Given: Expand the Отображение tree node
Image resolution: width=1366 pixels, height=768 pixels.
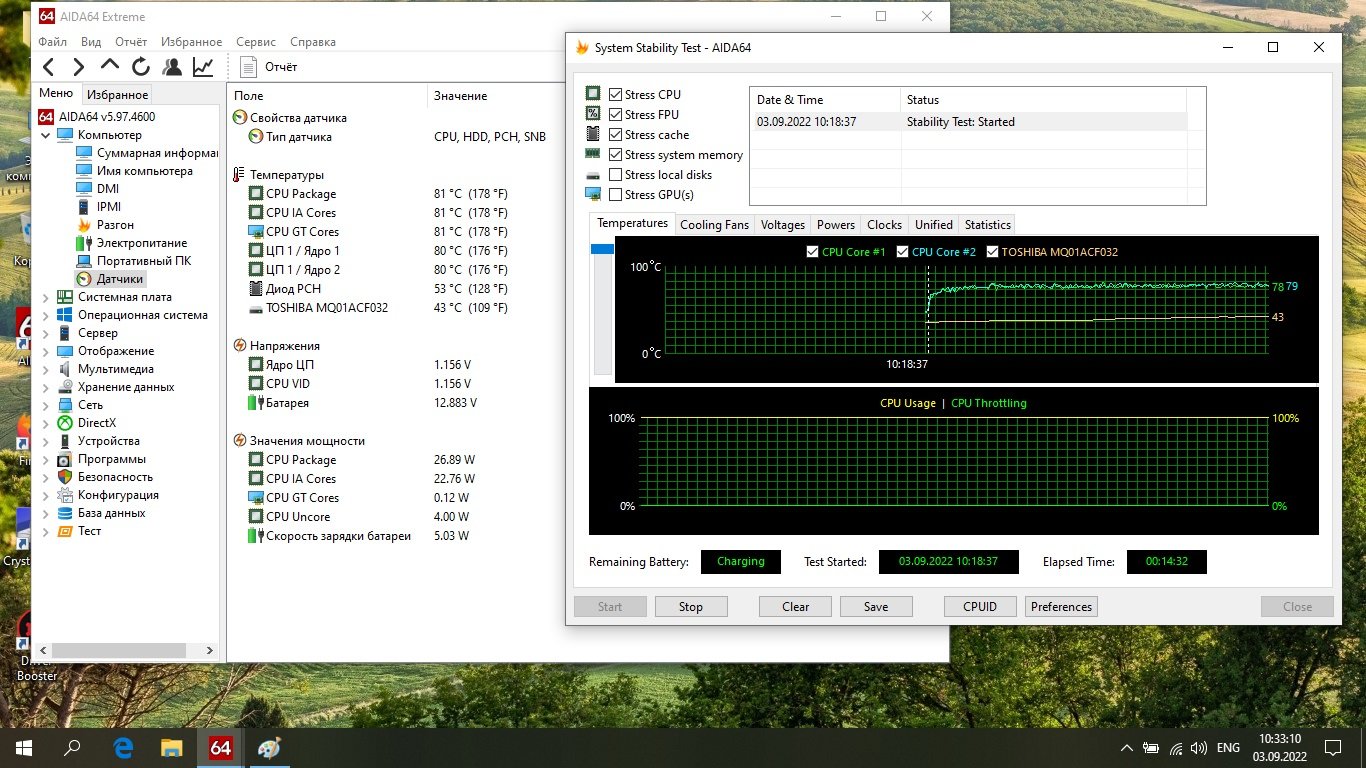Looking at the screenshot, I should 45,351.
